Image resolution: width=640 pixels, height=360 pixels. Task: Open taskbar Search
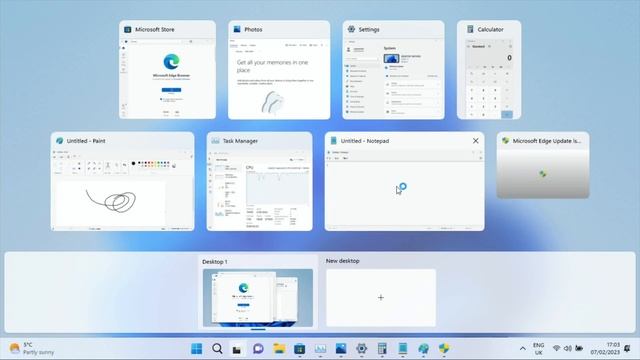pos(217,349)
